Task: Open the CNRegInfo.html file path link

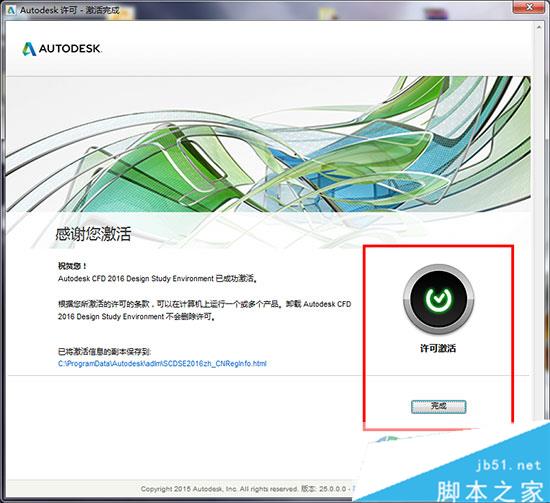Action: click(162, 363)
